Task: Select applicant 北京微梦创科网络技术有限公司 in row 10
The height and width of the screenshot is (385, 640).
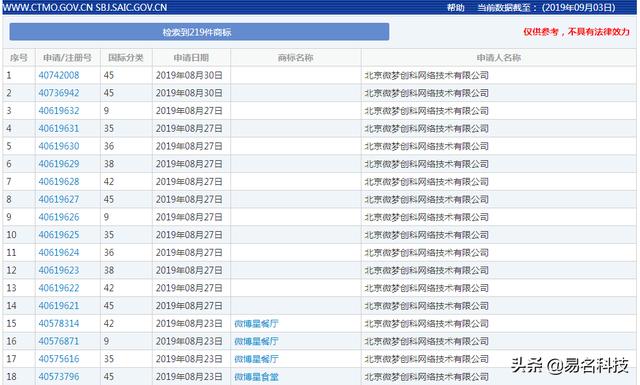Action: click(427, 235)
